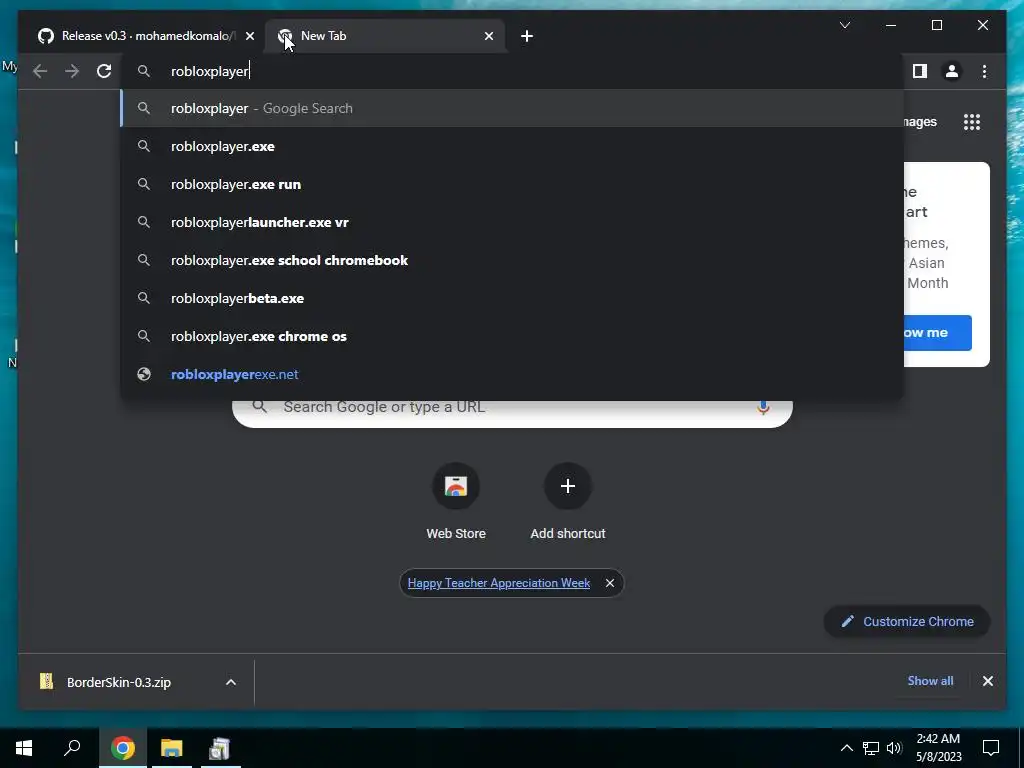The width and height of the screenshot is (1024, 768).
Task: Open the Google apps grid
Action: pos(972,122)
